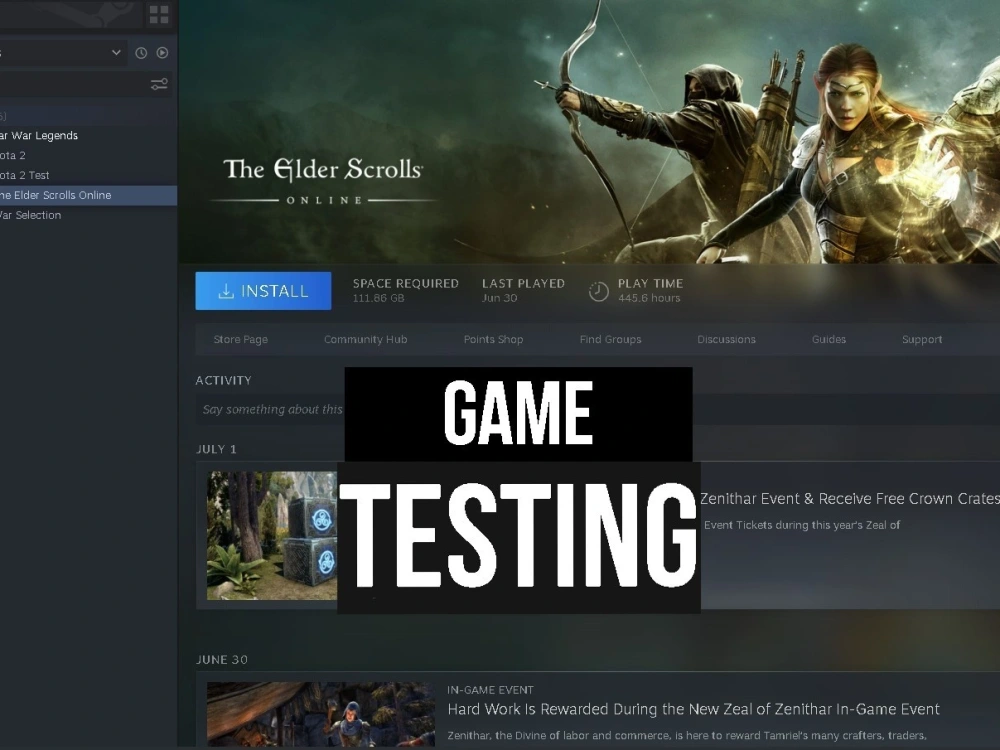This screenshot has width=1000, height=750.
Task: Open the Support tab
Action: tap(922, 339)
